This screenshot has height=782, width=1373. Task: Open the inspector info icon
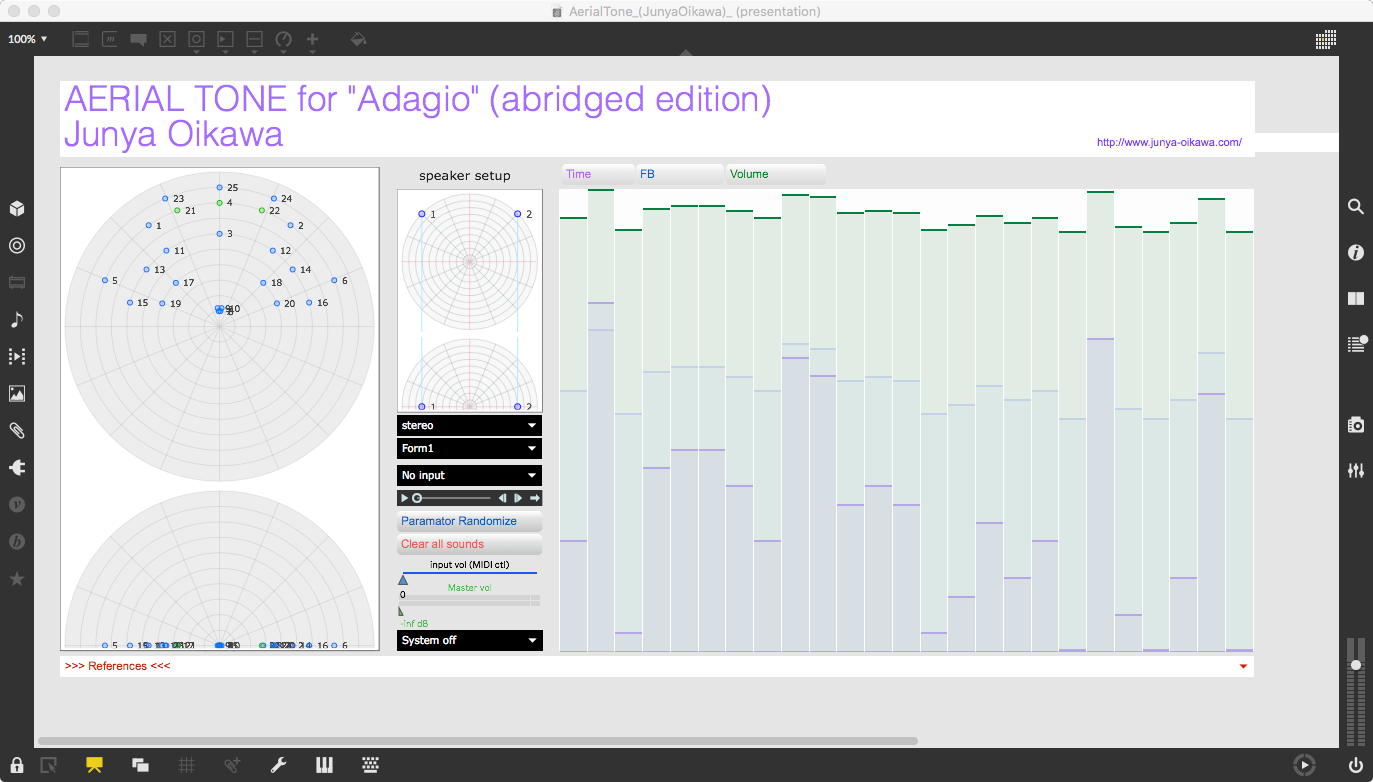[x=1356, y=252]
